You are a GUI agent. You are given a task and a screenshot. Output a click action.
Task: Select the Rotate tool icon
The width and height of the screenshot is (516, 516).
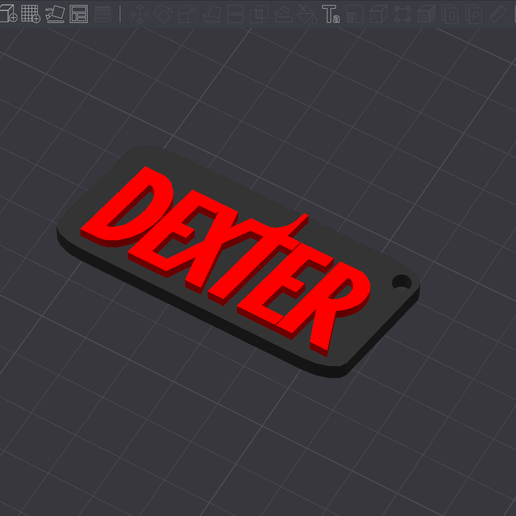(163, 14)
